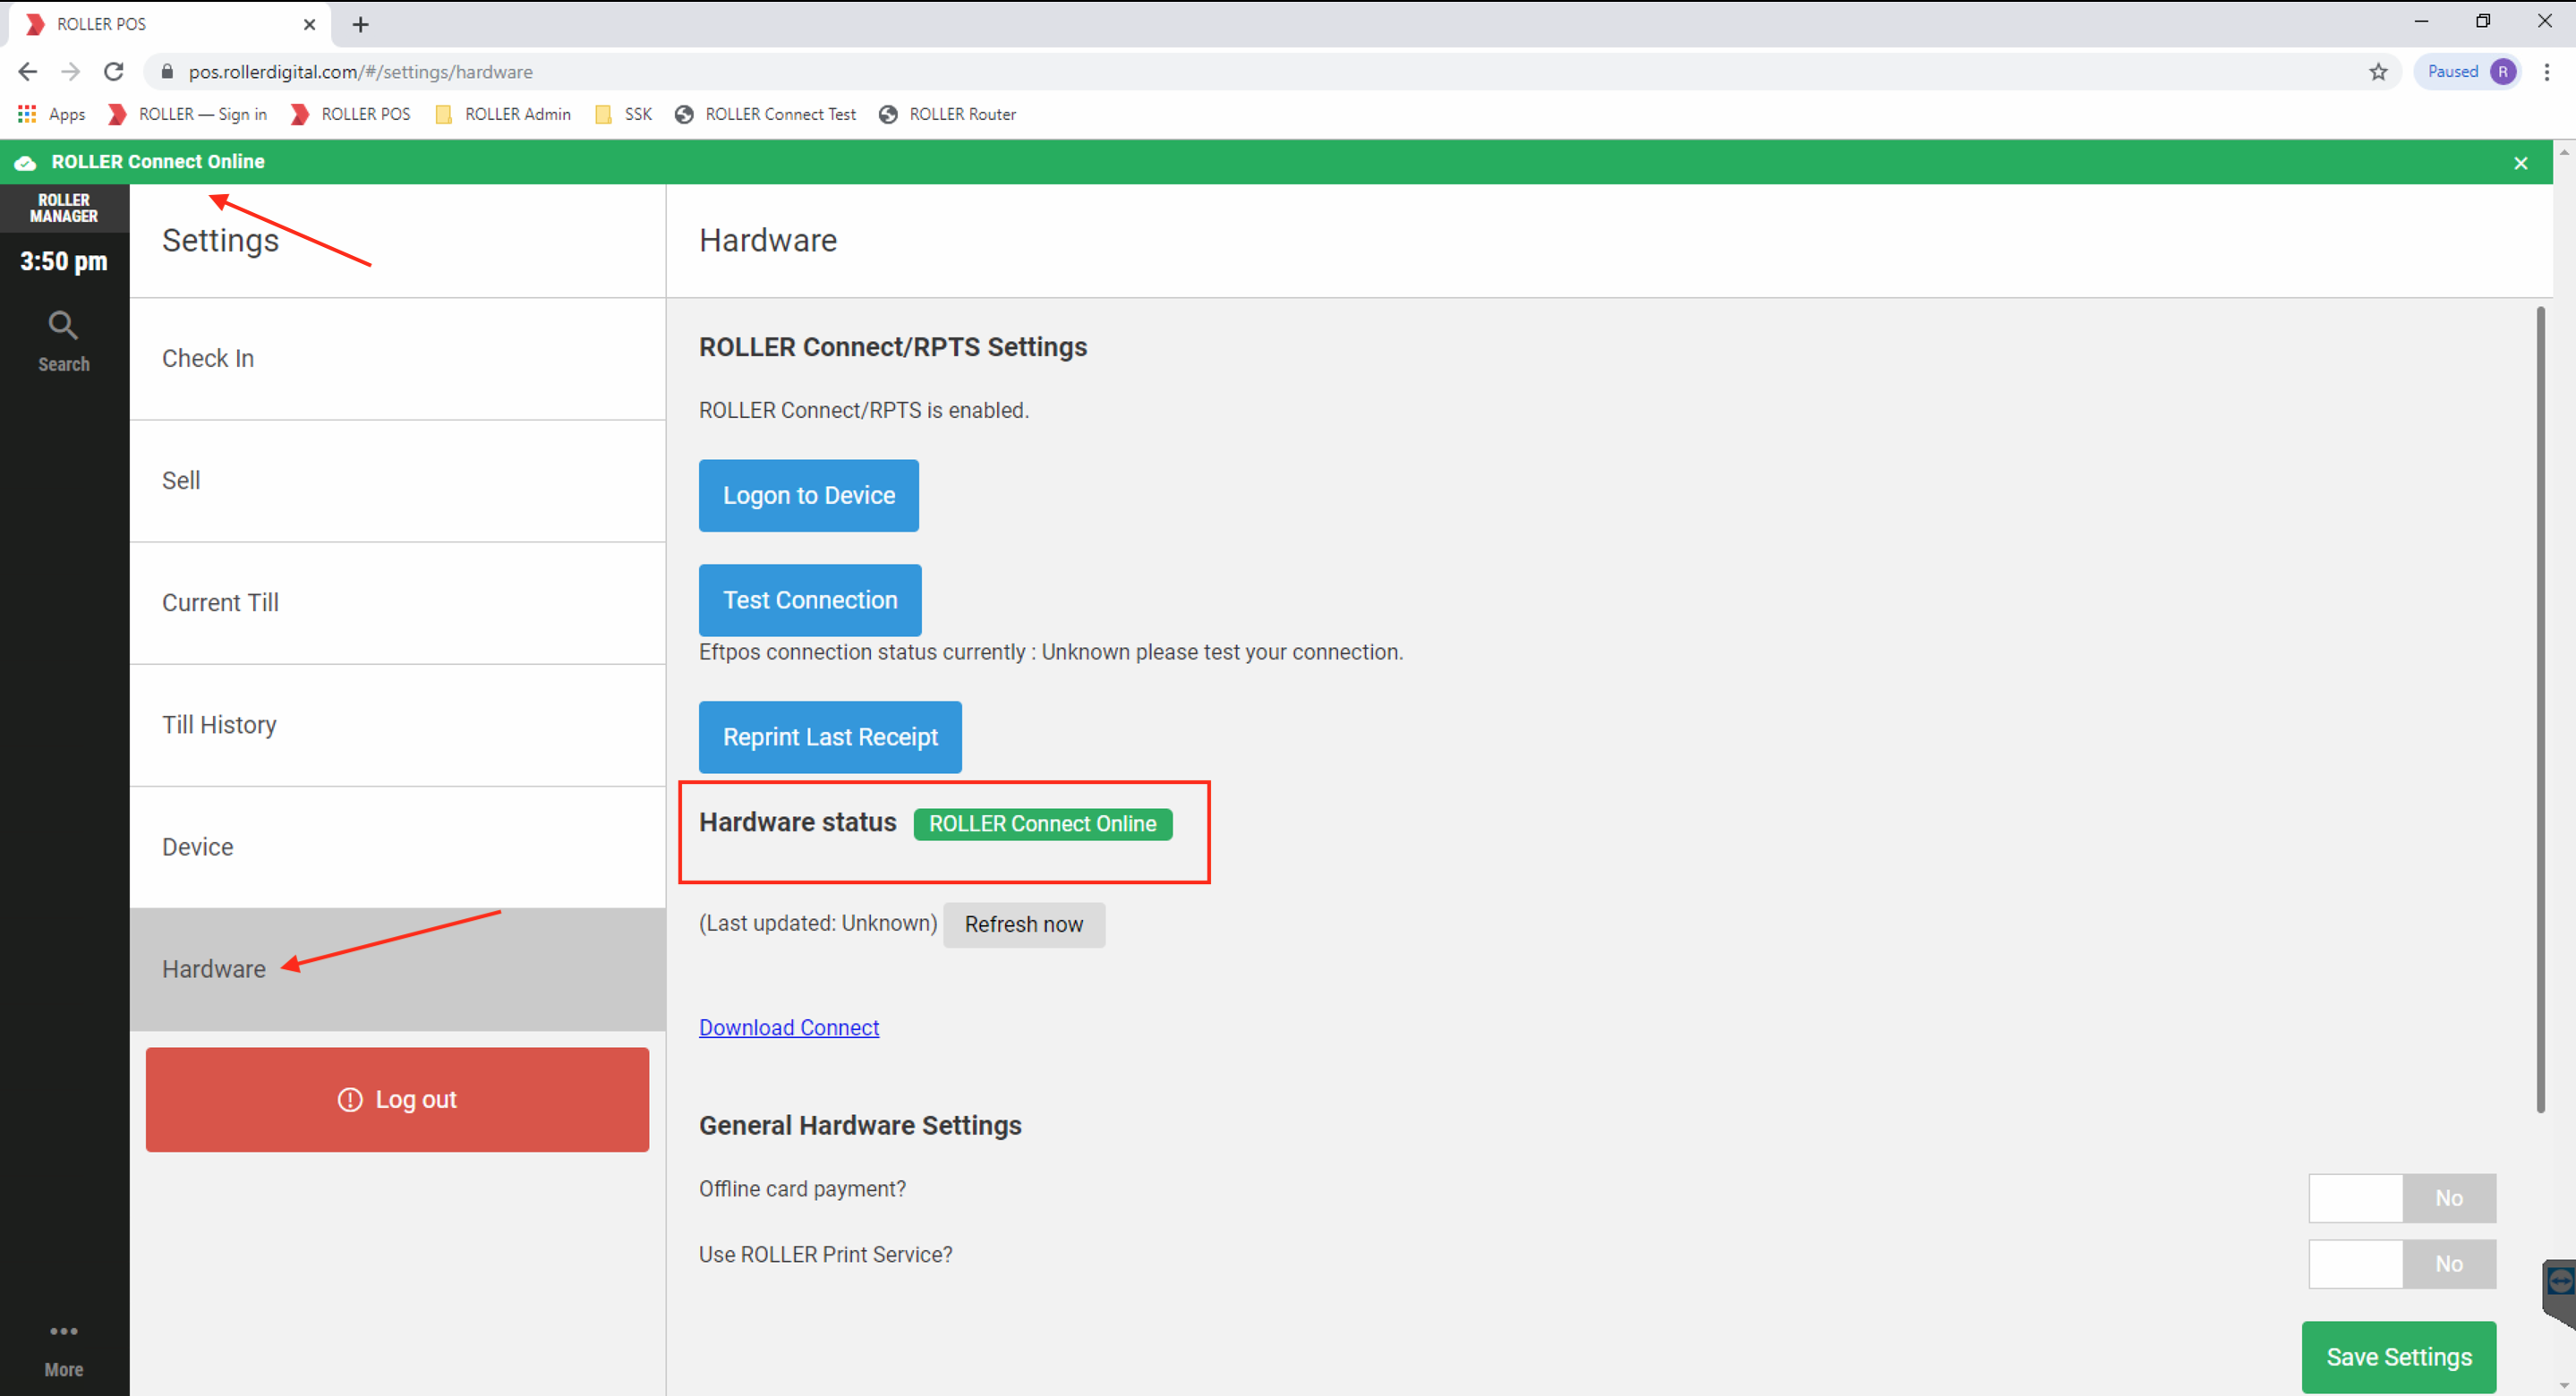Open the ROLLER — Sign in bookmark

coord(188,114)
